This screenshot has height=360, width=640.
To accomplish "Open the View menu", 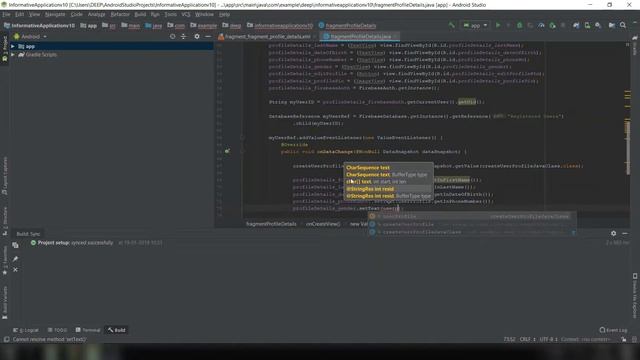I will [34, 14].
